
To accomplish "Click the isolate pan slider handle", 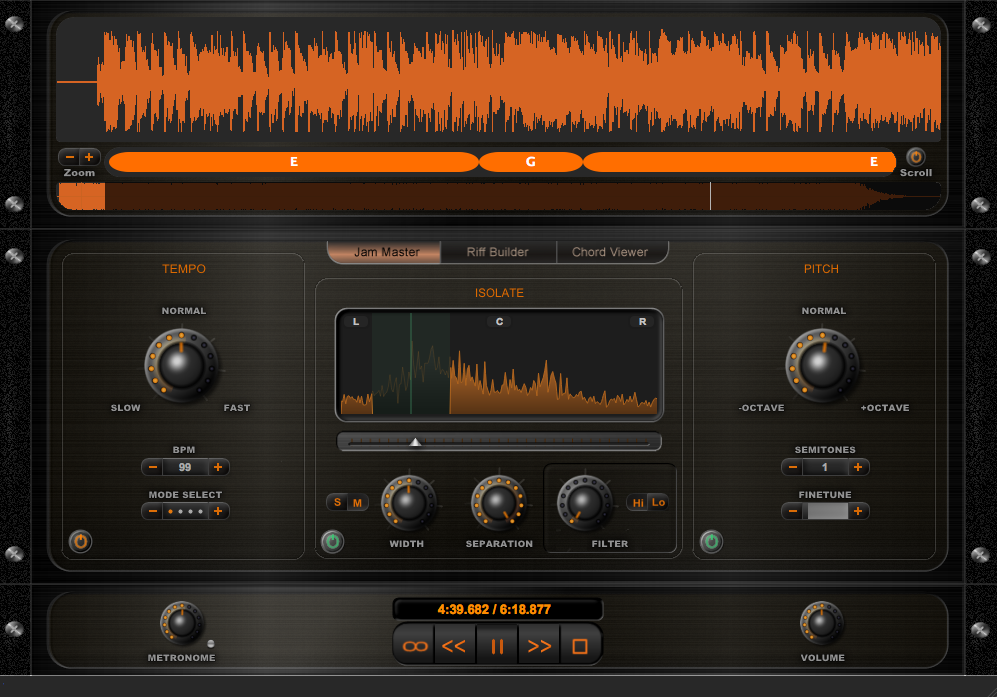I will 416,441.
